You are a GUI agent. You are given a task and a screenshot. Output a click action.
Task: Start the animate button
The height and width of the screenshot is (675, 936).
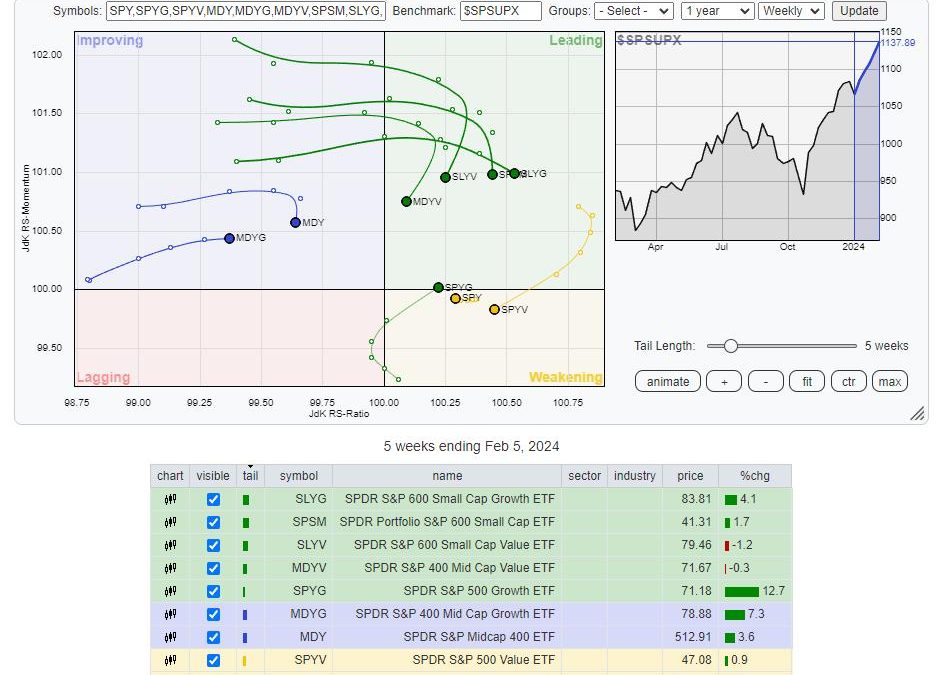[x=668, y=381]
